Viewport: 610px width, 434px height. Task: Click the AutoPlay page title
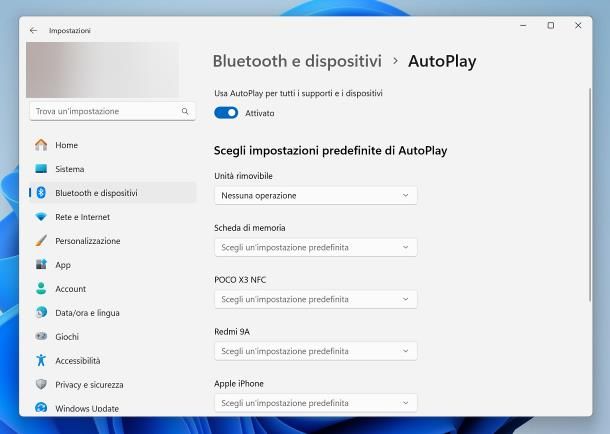click(442, 61)
